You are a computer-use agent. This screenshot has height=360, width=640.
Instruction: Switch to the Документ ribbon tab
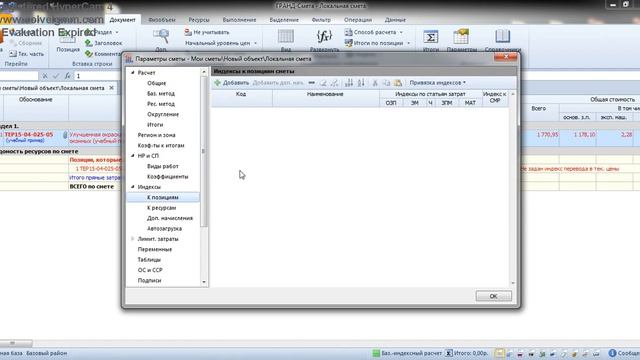tap(122, 20)
